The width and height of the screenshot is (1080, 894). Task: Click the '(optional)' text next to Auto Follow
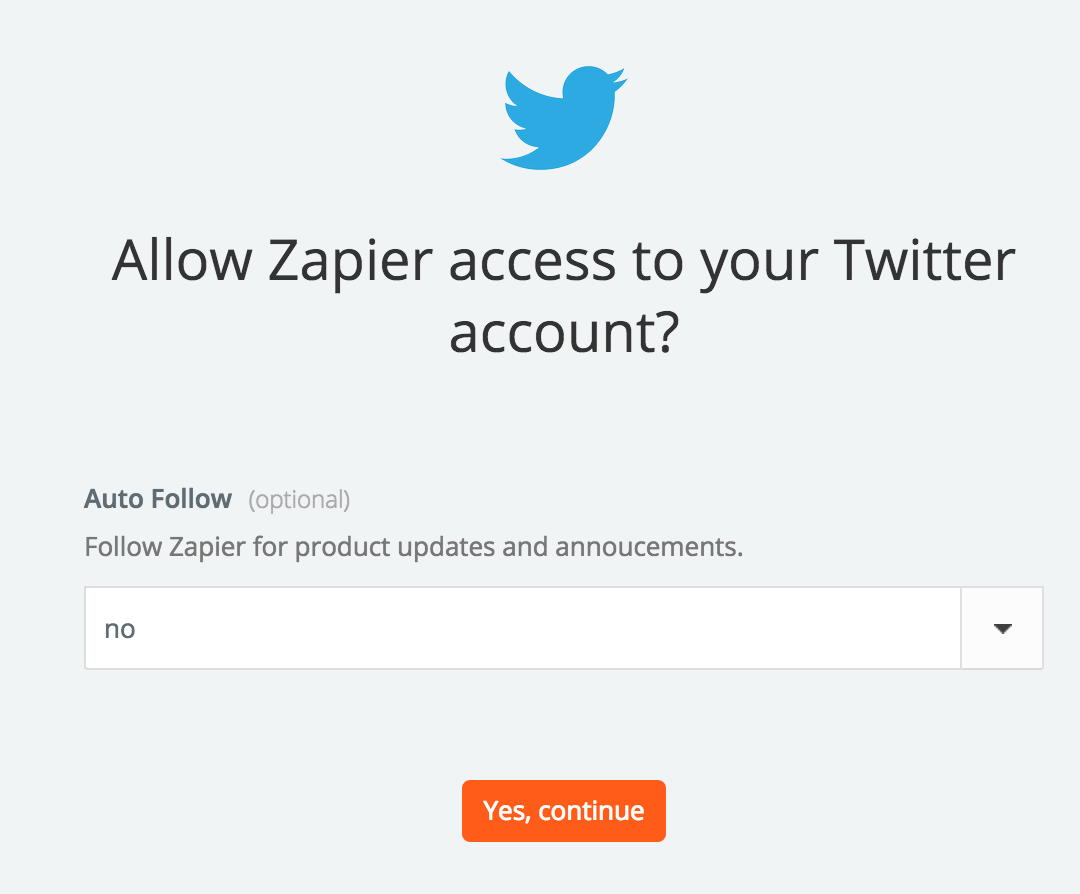[x=299, y=500]
